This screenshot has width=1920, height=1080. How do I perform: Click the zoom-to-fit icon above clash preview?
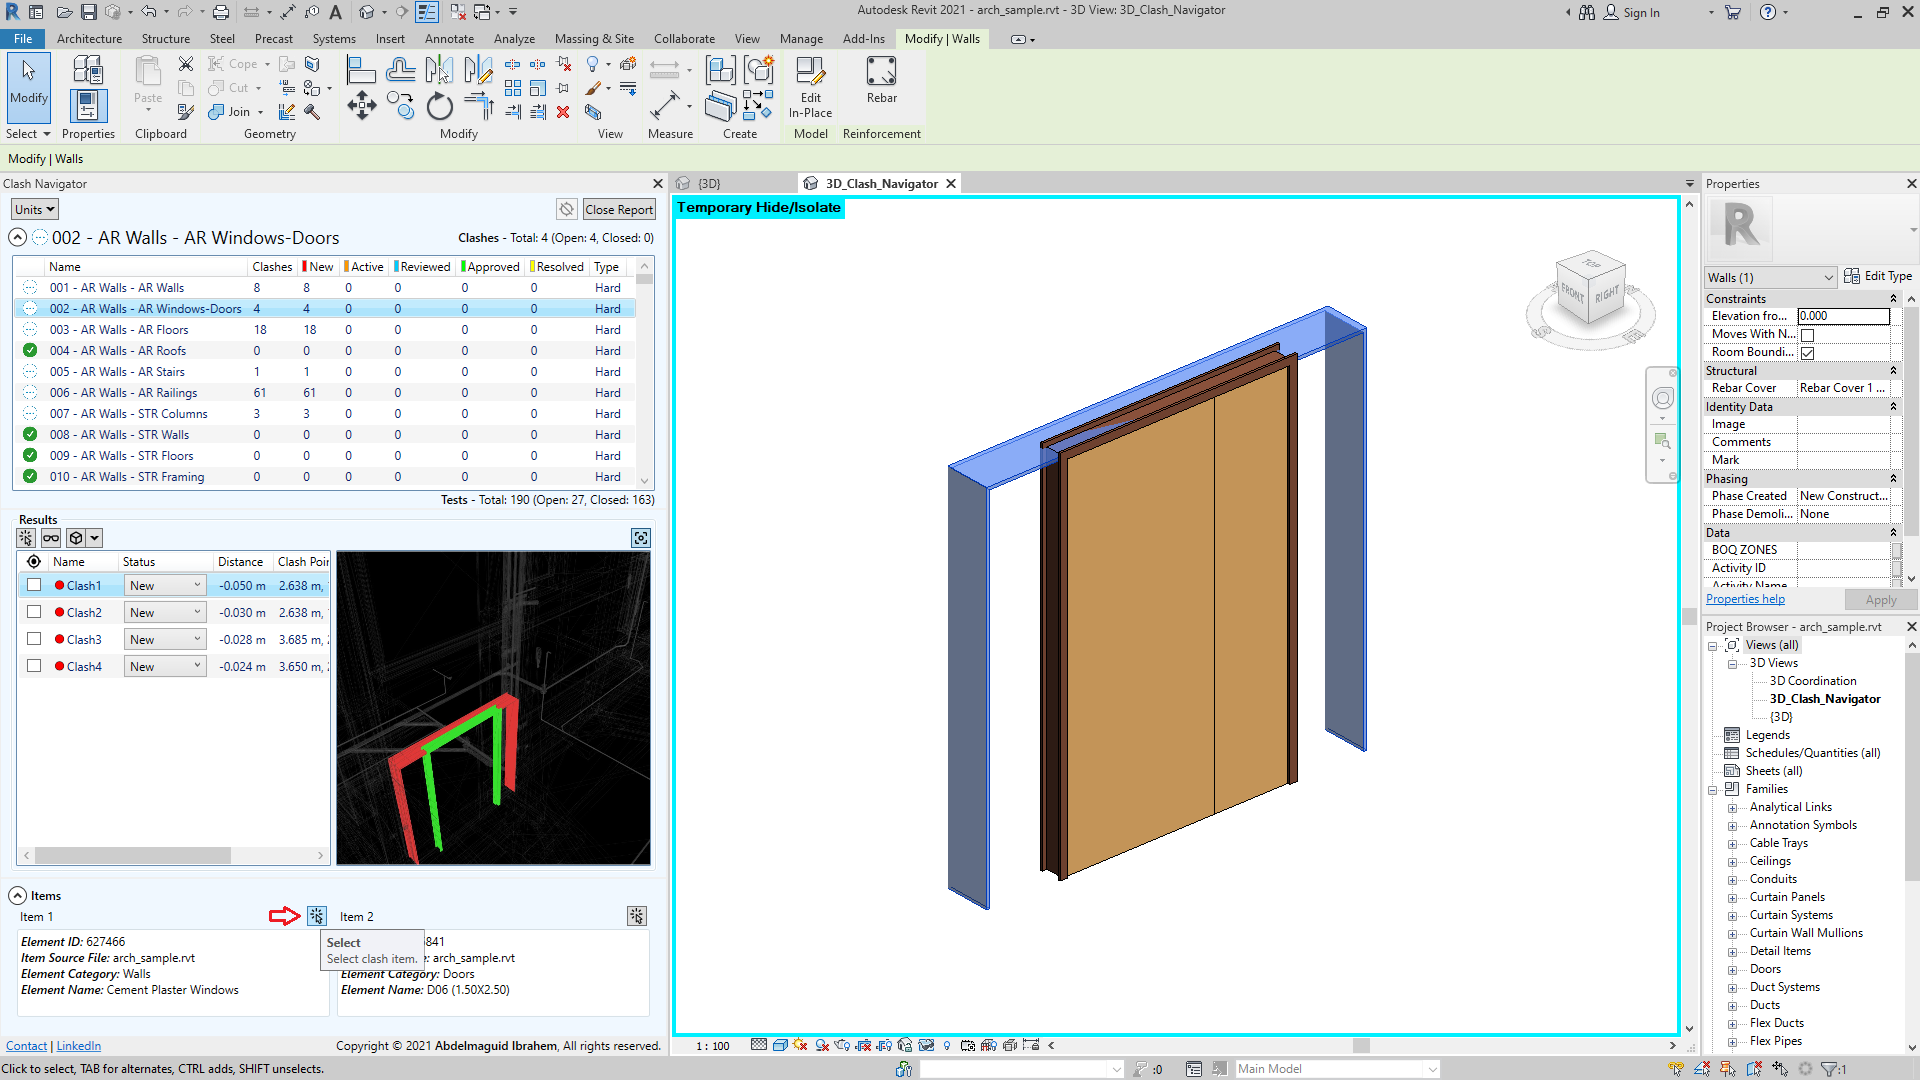click(641, 538)
